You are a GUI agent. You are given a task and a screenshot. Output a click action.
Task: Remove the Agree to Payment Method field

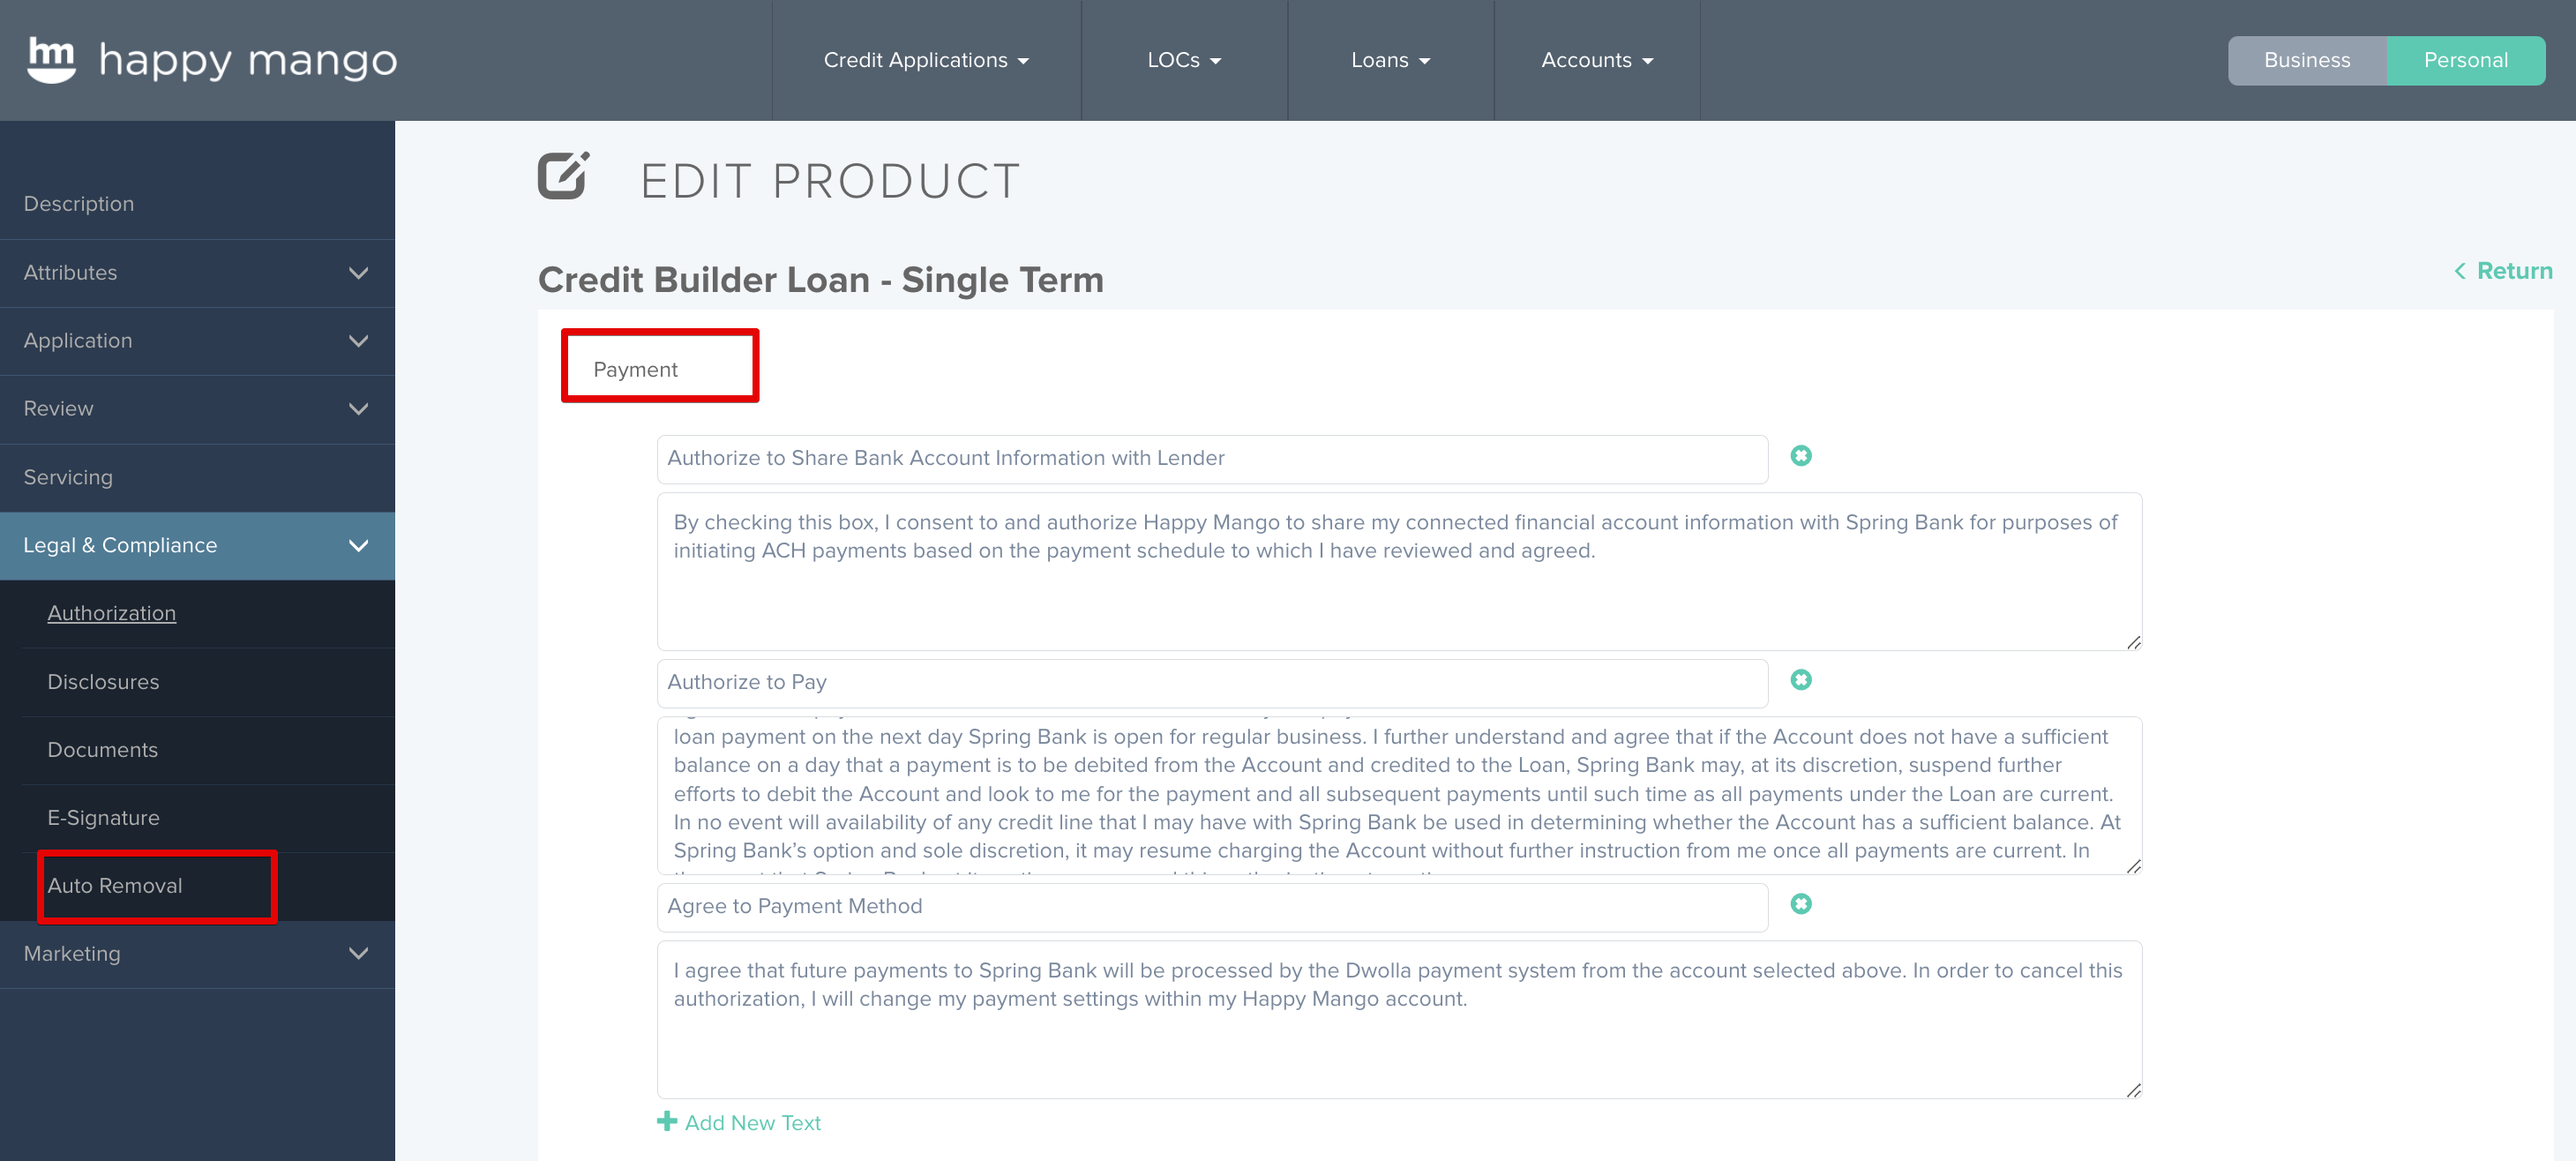1801,904
